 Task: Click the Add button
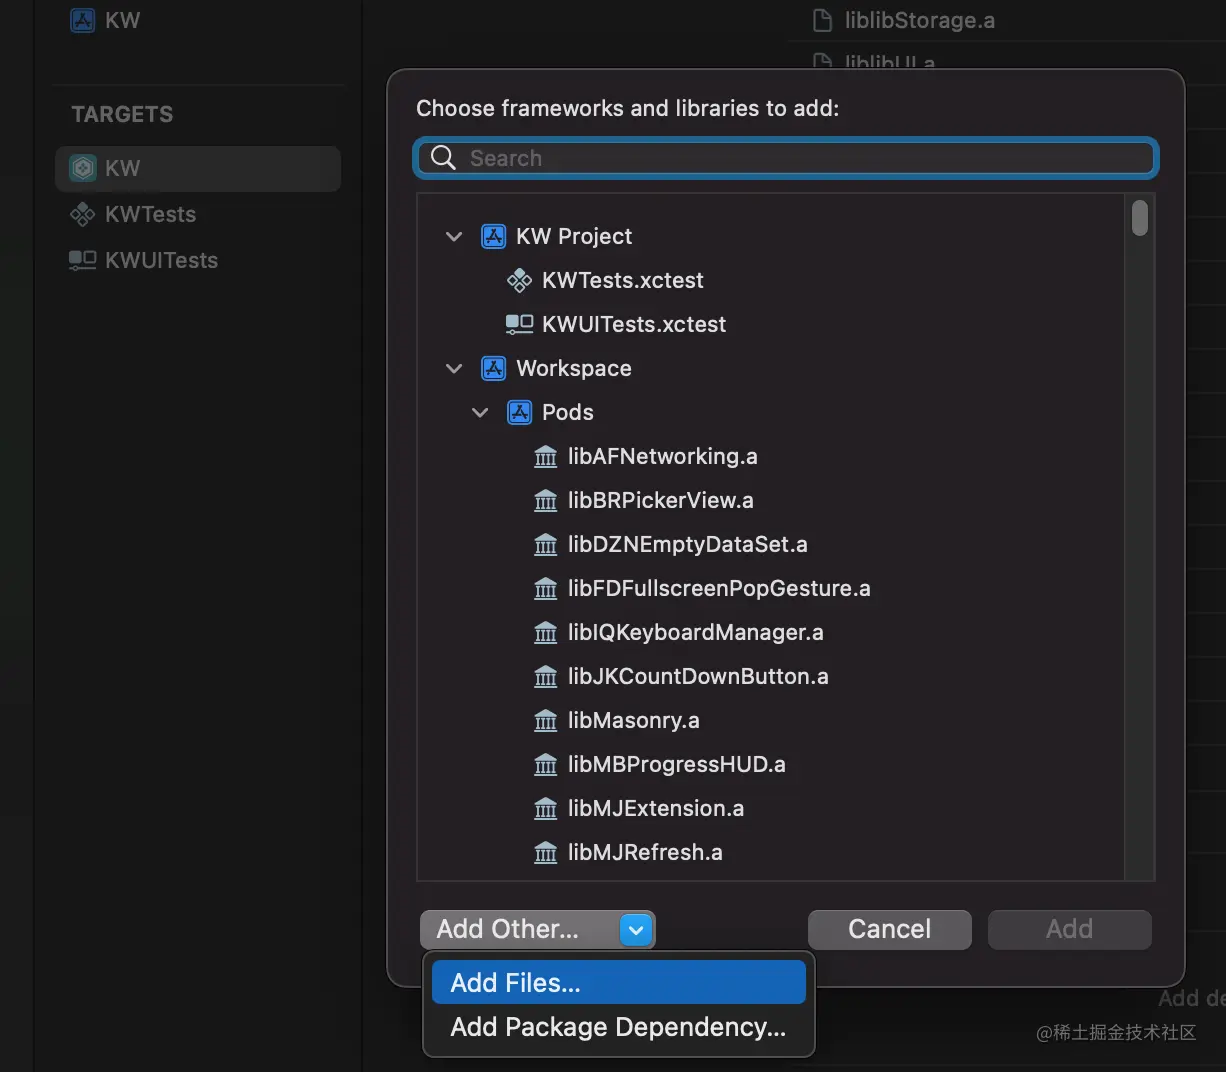[x=1070, y=929]
